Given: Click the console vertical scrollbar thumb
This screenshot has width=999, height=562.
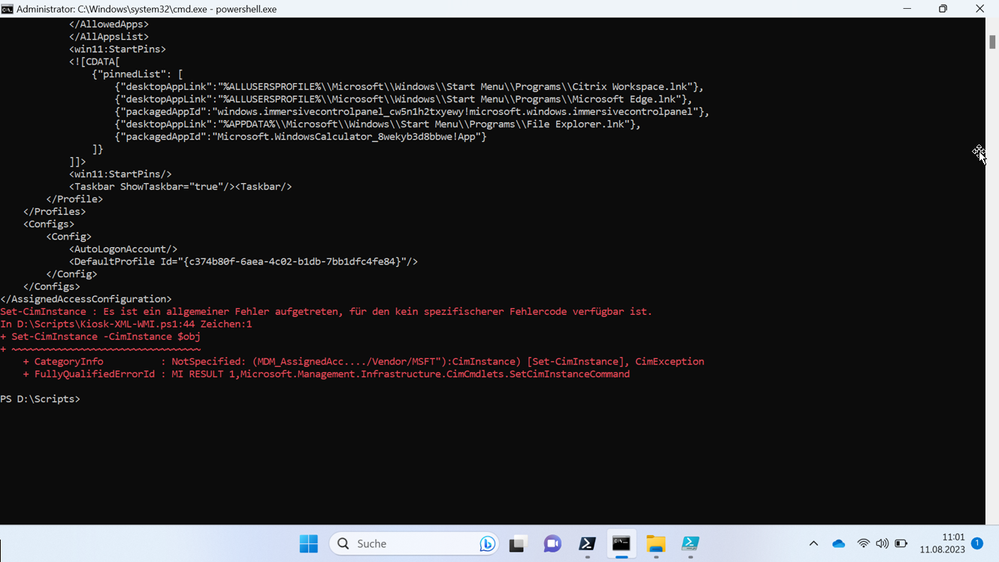Looking at the screenshot, I should click(992, 42).
